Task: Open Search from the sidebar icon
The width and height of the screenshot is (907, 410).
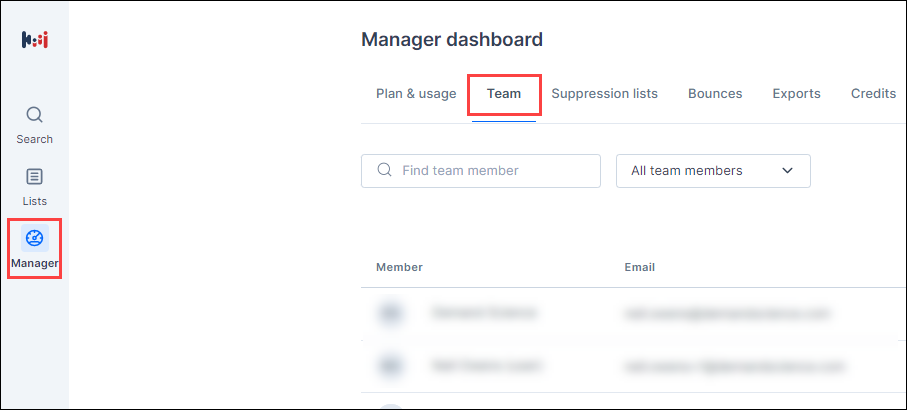Action: click(35, 115)
